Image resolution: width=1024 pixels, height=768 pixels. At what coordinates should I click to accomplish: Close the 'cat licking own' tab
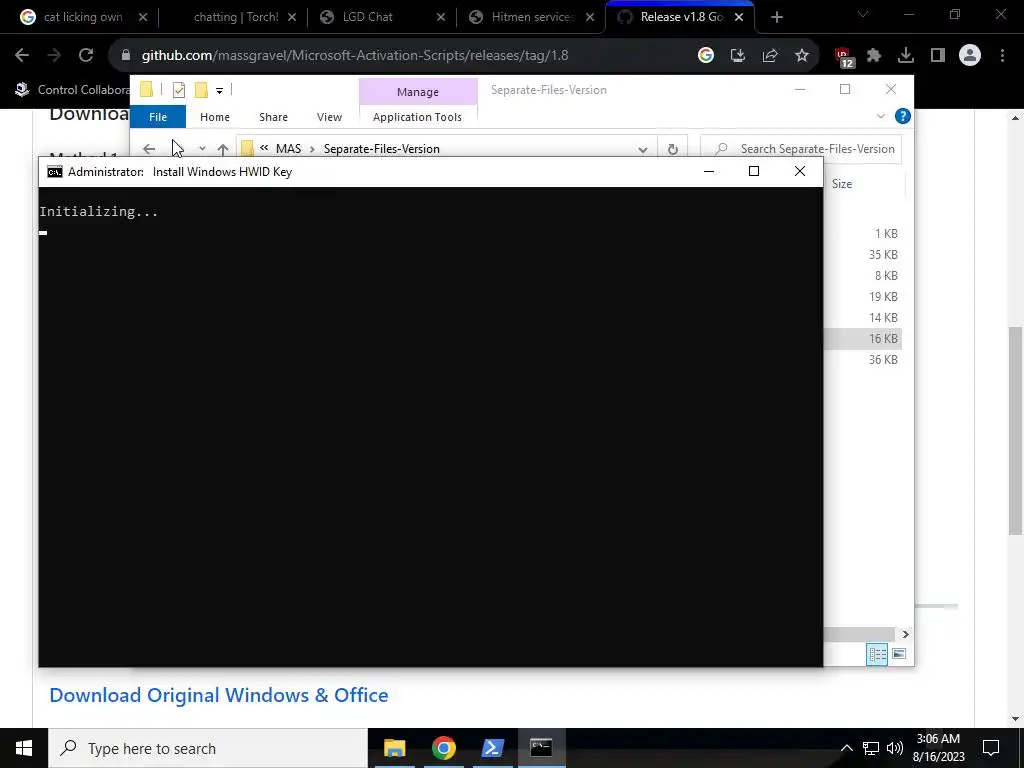[143, 18]
